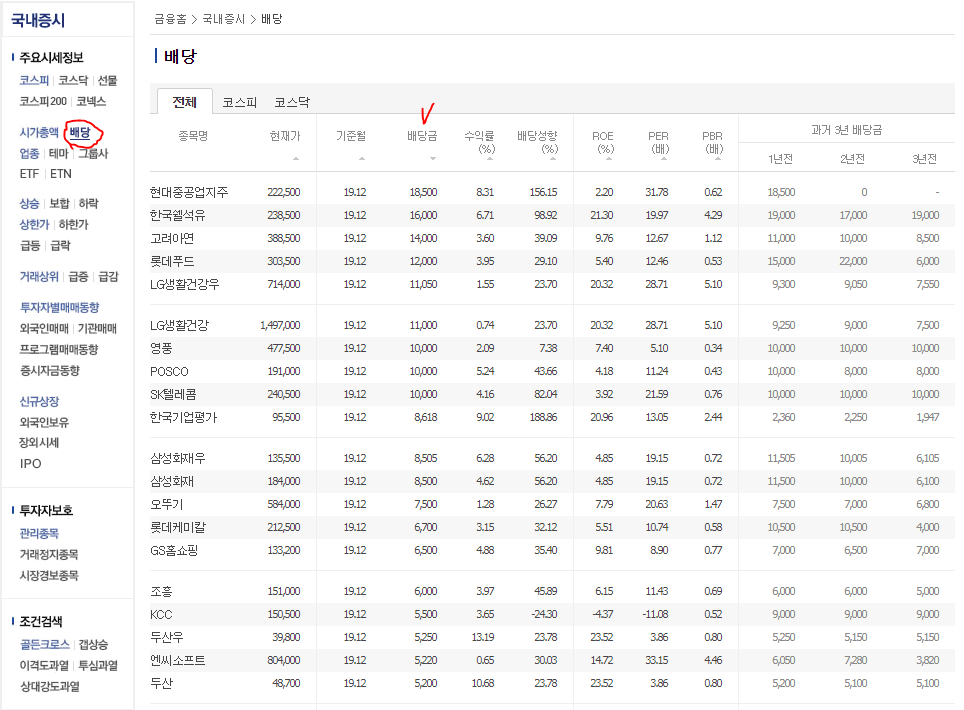The height and width of the screenshot is (710, 964).
Task: Open the 코스피200 sidebar link
Action: point(43,101)
